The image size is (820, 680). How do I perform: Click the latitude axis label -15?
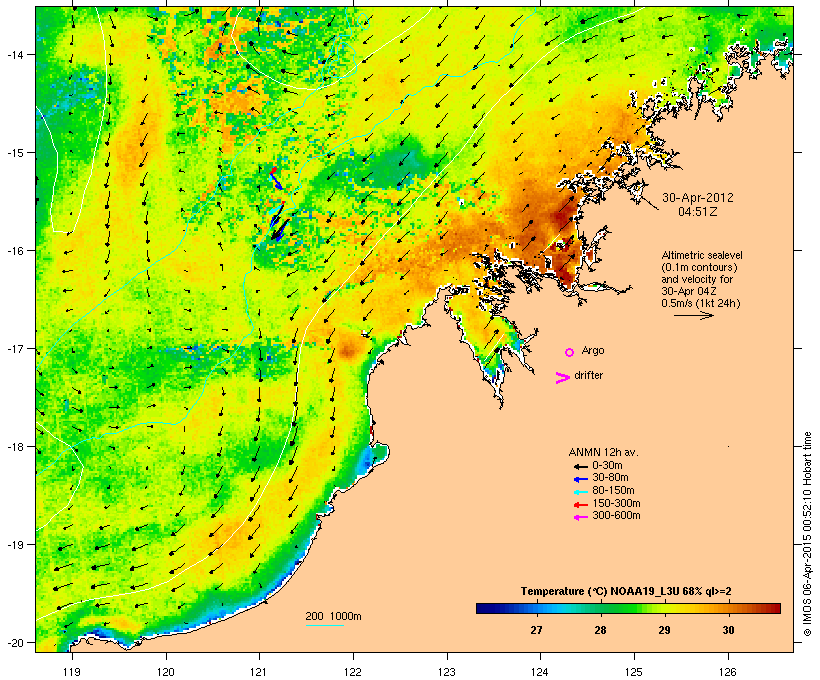(x=15, y=153)
